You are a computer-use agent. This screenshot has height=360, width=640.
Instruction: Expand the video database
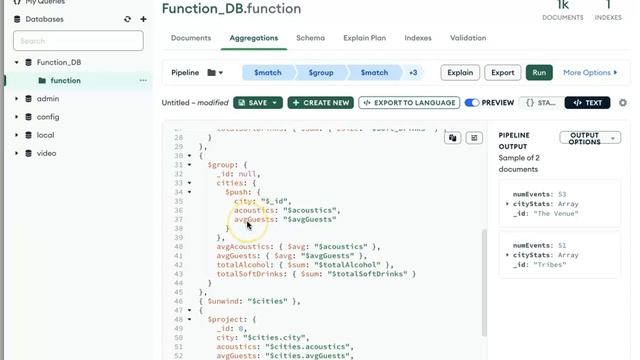tap(16, 153)
